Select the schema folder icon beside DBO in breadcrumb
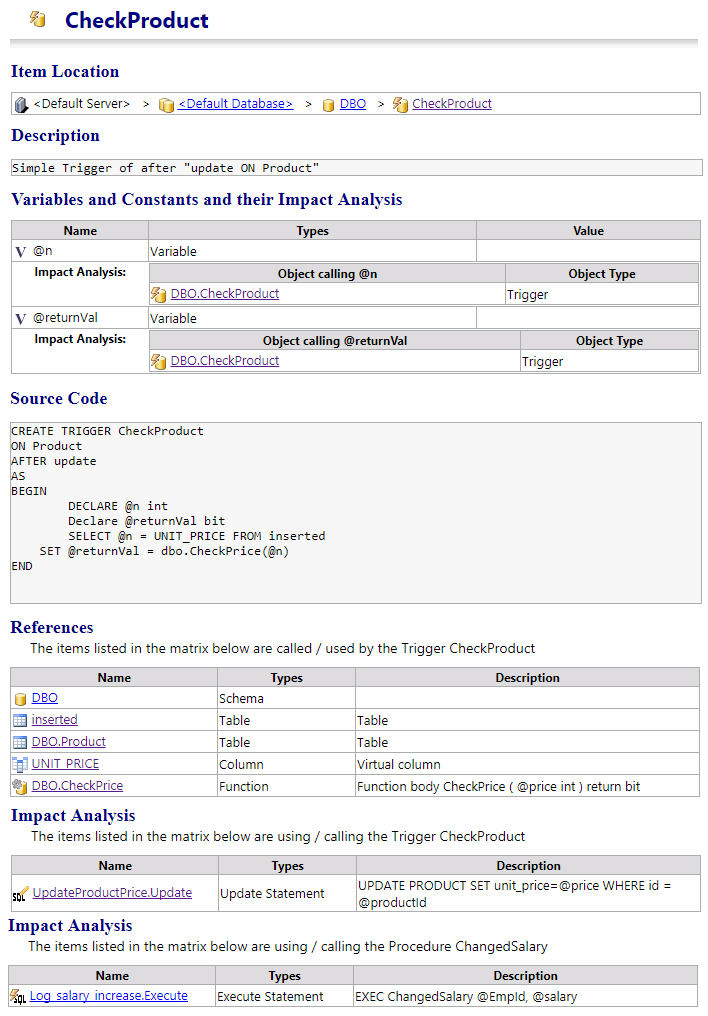This screenshot has width=708, height=1016. pos(329,104)
